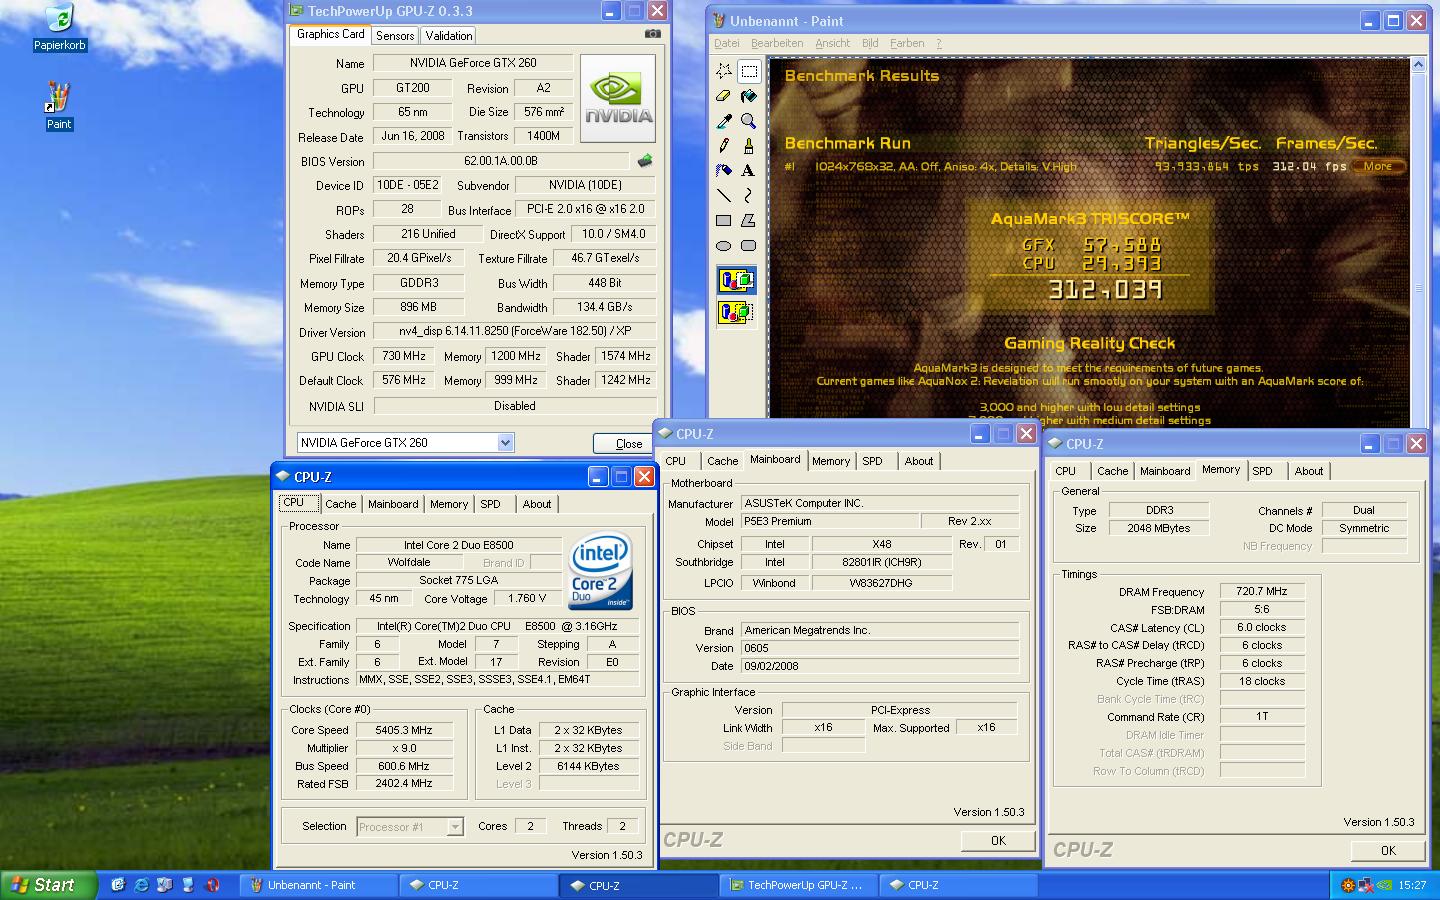Open the ? help menu in Paint
Viewport: 1440px width, 900px height.
click(x=939, y=43)
